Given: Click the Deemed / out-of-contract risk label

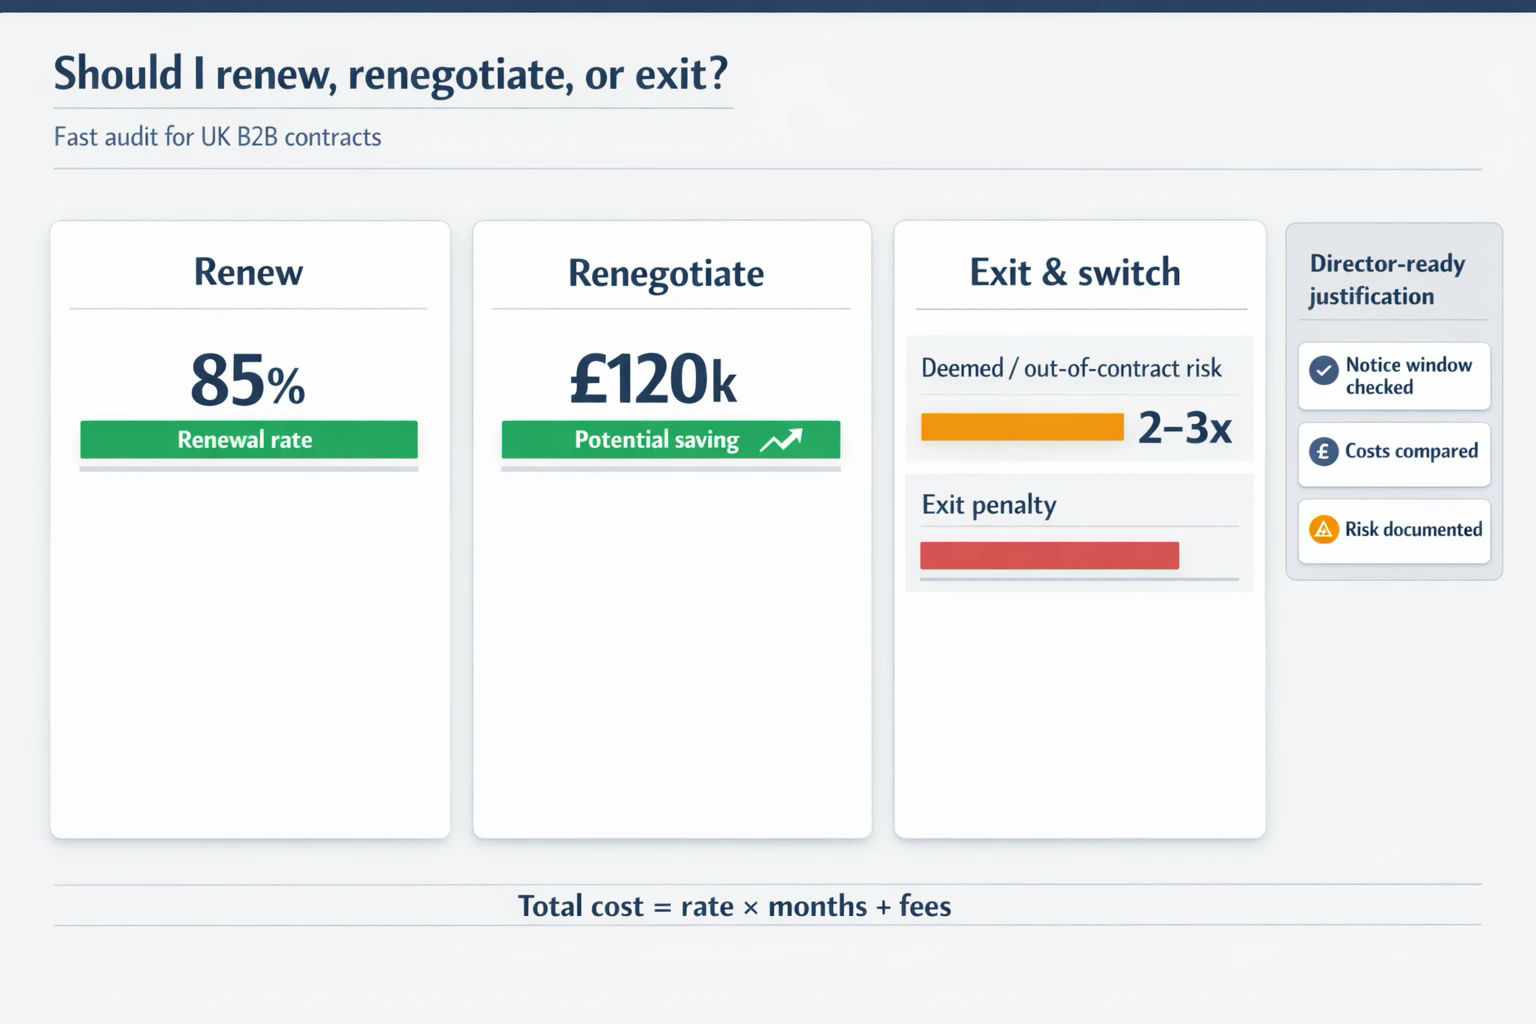Looking at the screenshot, I should click(1071, 368).
